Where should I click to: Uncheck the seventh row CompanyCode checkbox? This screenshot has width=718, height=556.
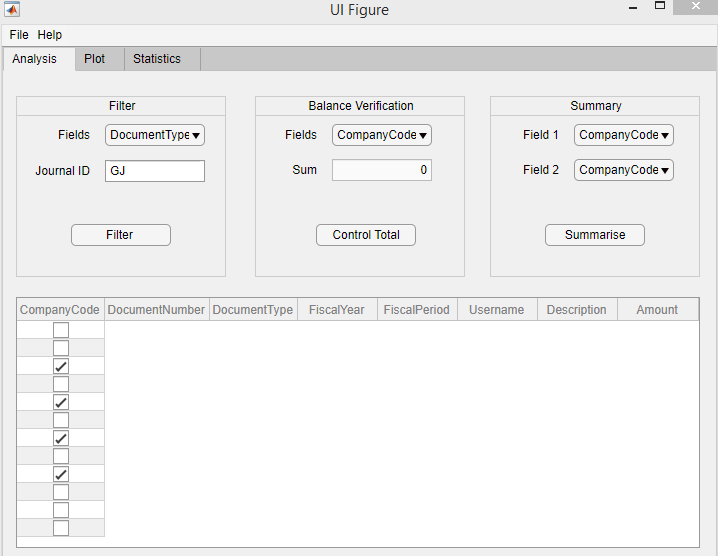[x=61, y=438]
